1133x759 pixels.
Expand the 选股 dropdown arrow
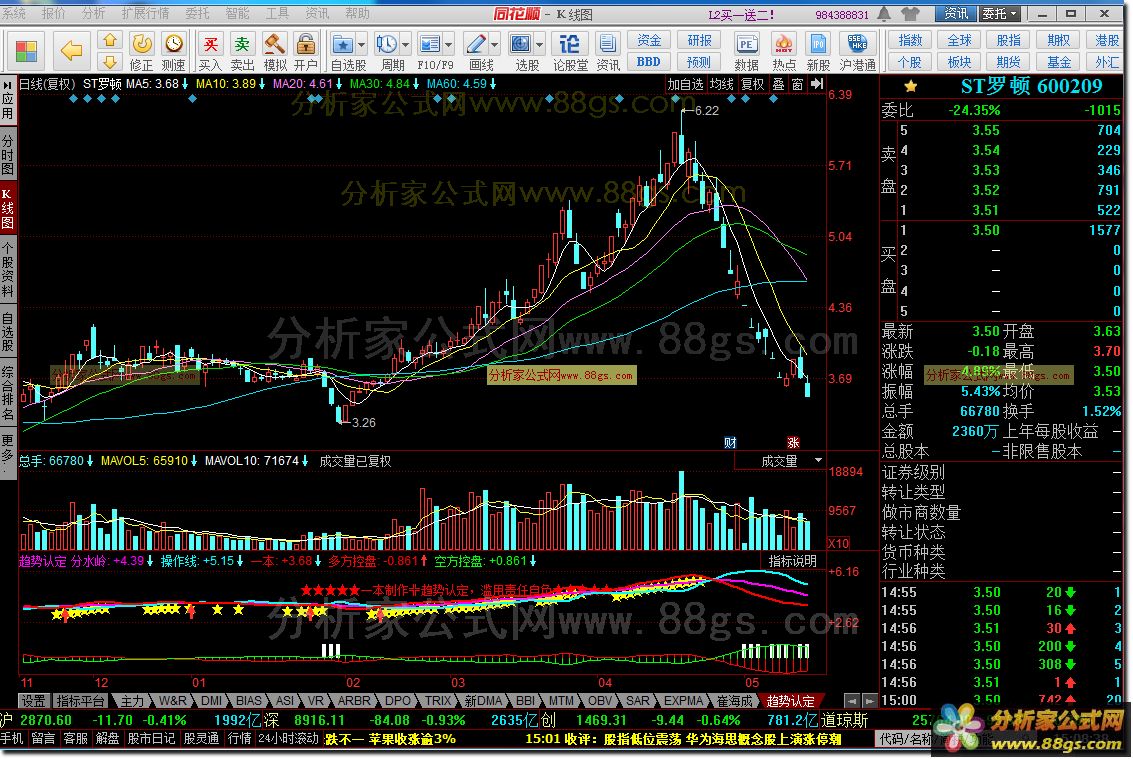tap(539, 45)
